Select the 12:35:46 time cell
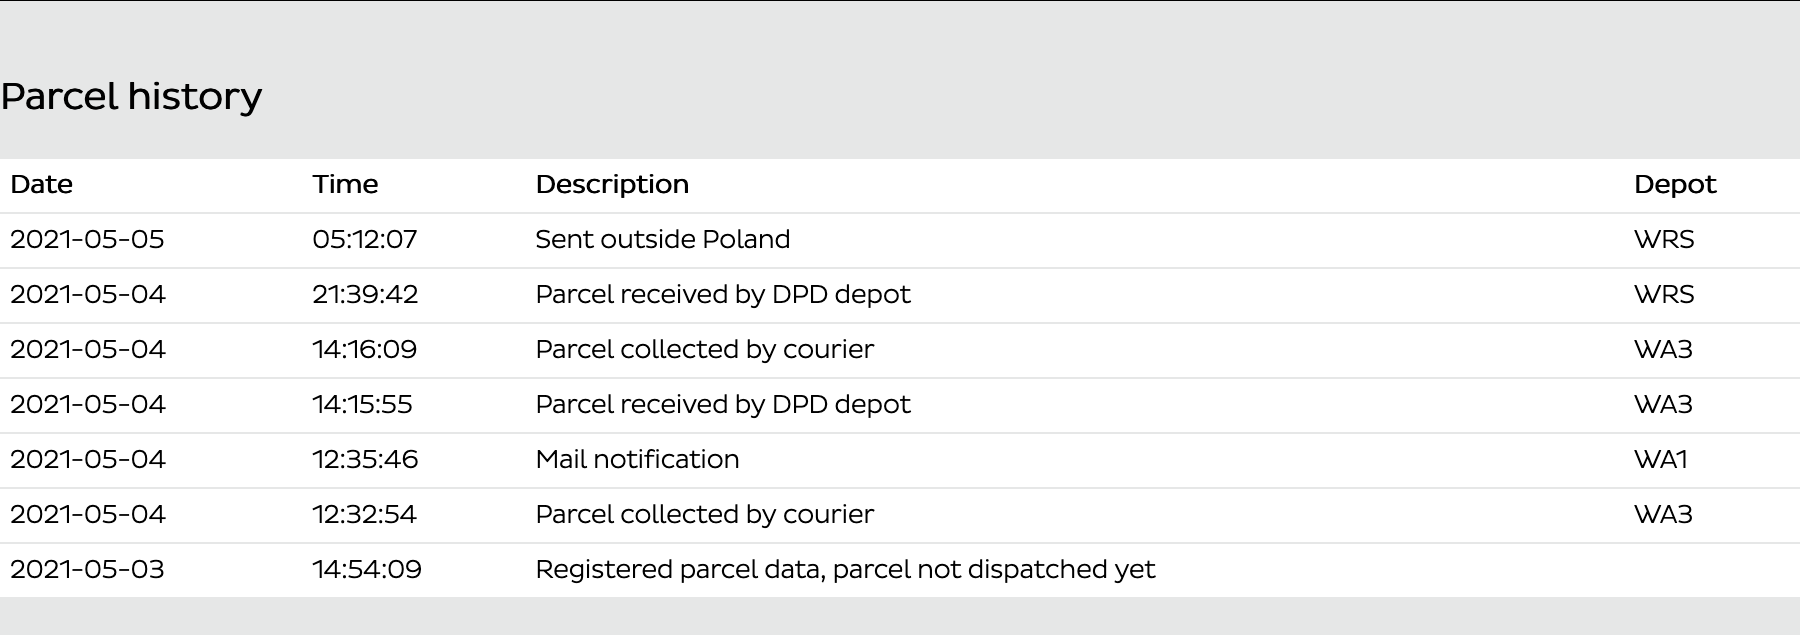 [x=365, y=459]
